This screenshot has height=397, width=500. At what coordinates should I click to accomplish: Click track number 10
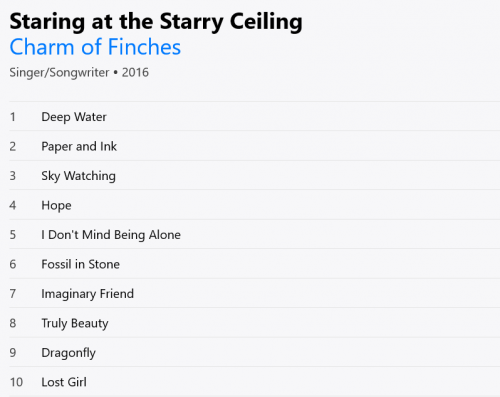pyautogui.click(x=16, y=382)
